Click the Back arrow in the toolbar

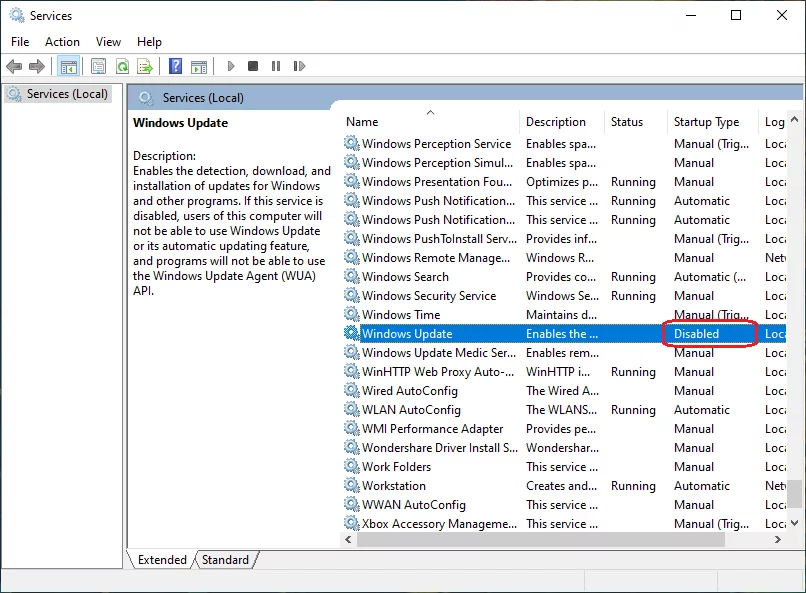tap(14, 66)
